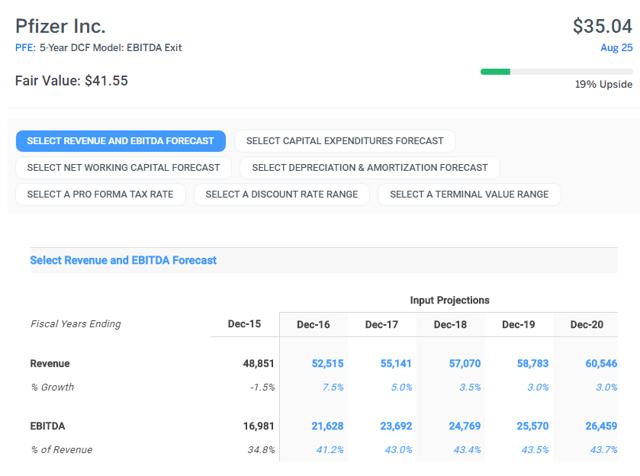Switch to Net Working Capital Forecast
Image resolution: width=640 pixels, height=476 pixels.
coord(124,167)
